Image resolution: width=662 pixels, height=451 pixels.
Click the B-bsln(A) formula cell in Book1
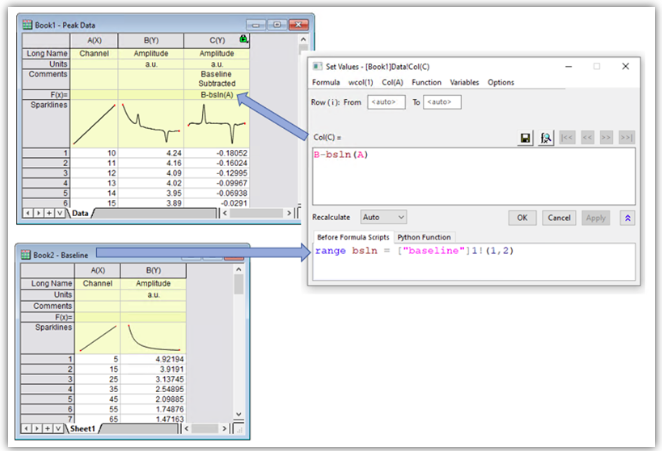point(217,95)
